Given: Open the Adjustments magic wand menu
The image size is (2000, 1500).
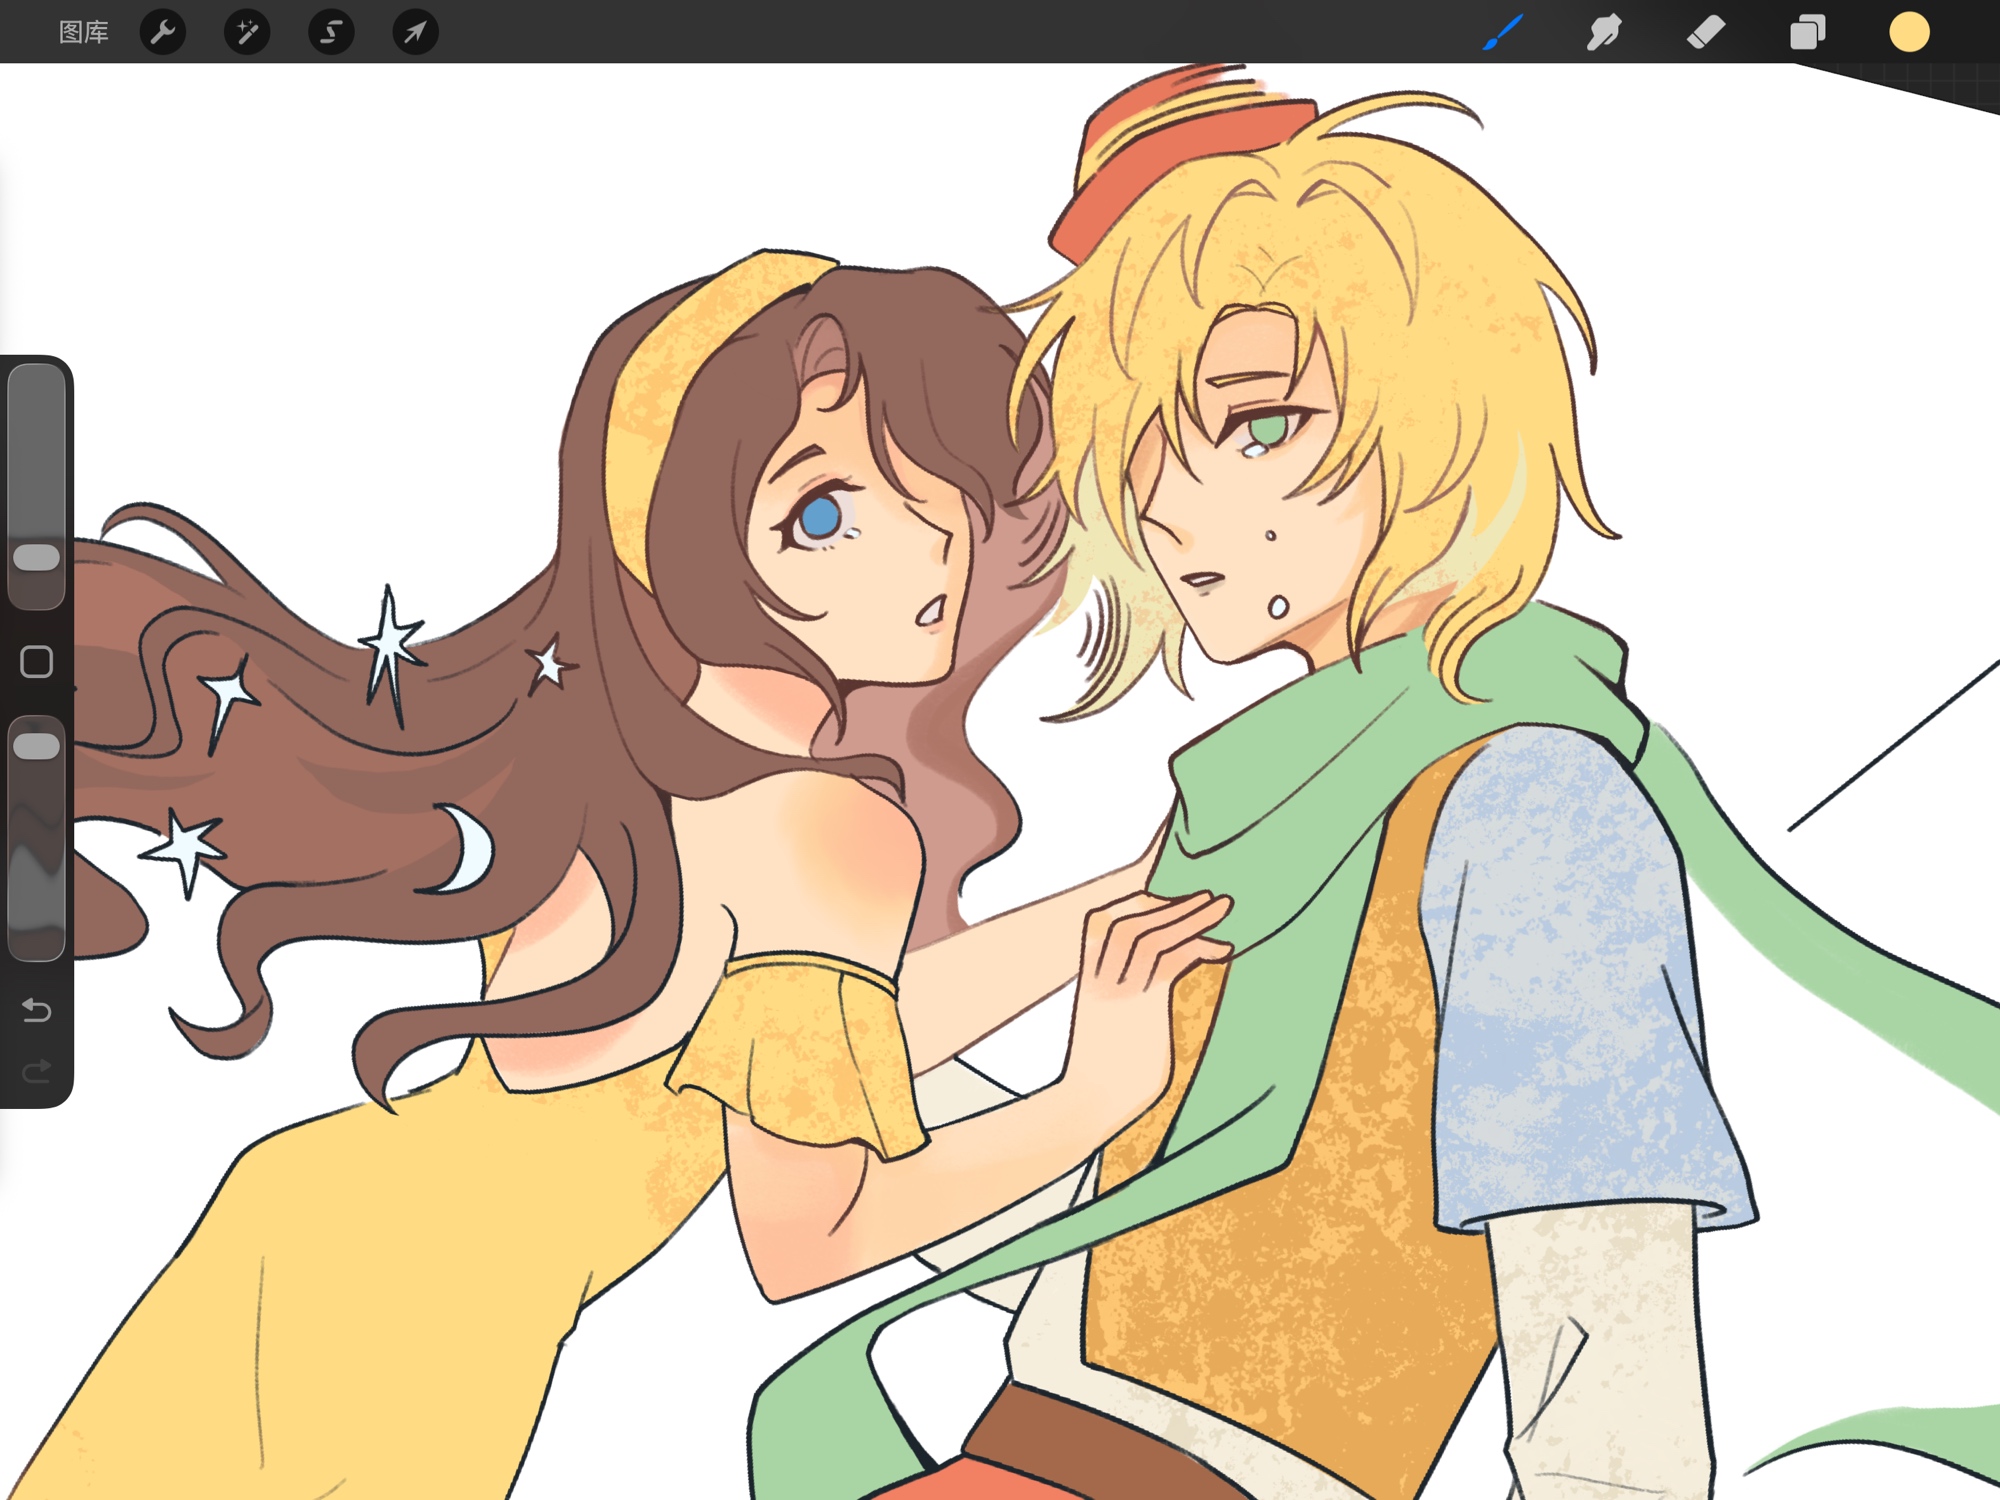Looking at the screenshot, I should coord(247,32).
